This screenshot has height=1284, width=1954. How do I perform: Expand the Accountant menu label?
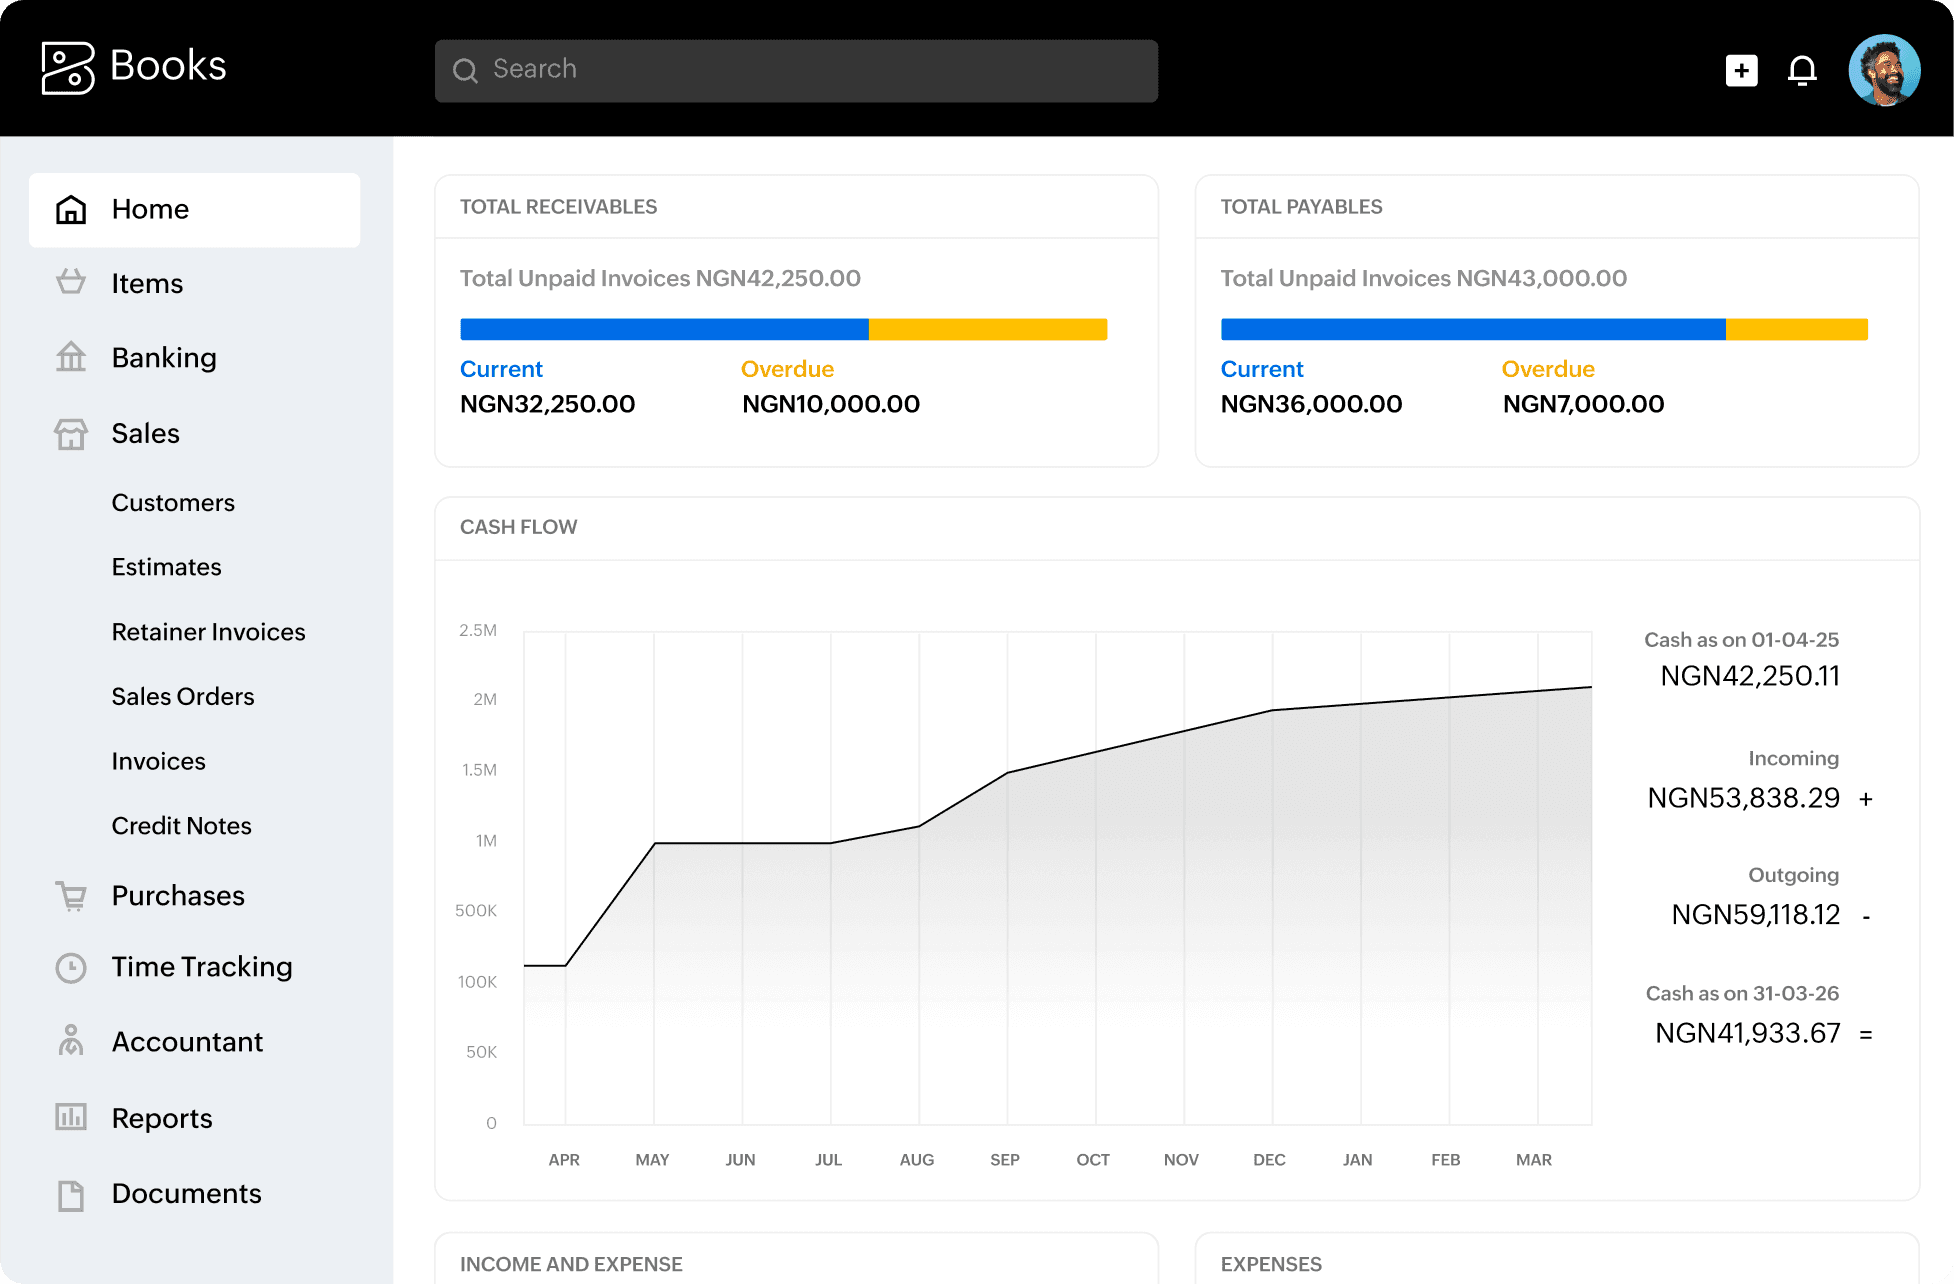tap(187, 1042)
